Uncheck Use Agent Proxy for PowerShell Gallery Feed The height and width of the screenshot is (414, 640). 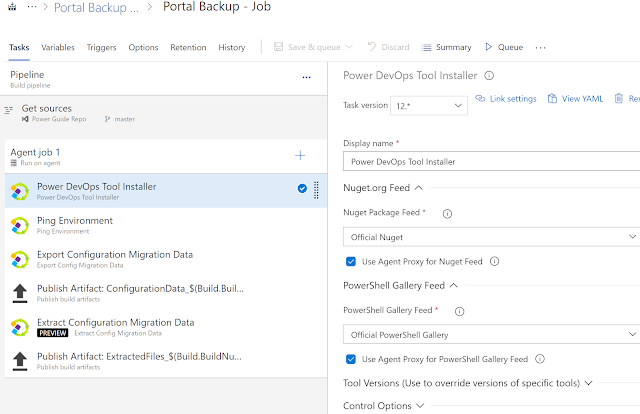coord(350,359)
